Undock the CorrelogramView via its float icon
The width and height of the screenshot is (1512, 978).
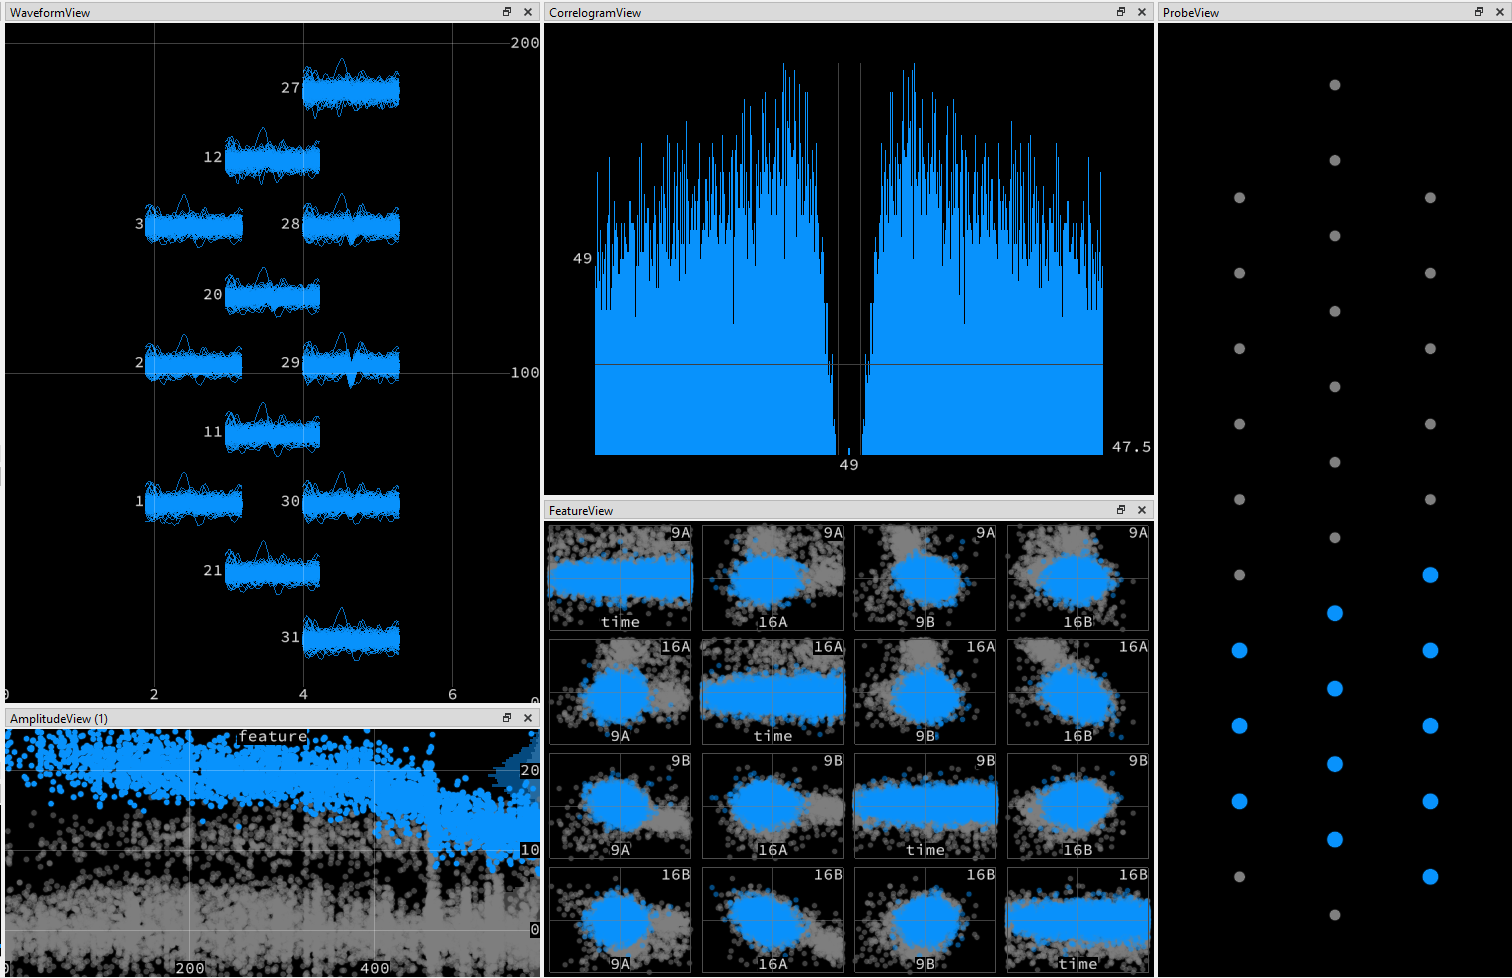pyautogui.click(x=1121, y=12)
